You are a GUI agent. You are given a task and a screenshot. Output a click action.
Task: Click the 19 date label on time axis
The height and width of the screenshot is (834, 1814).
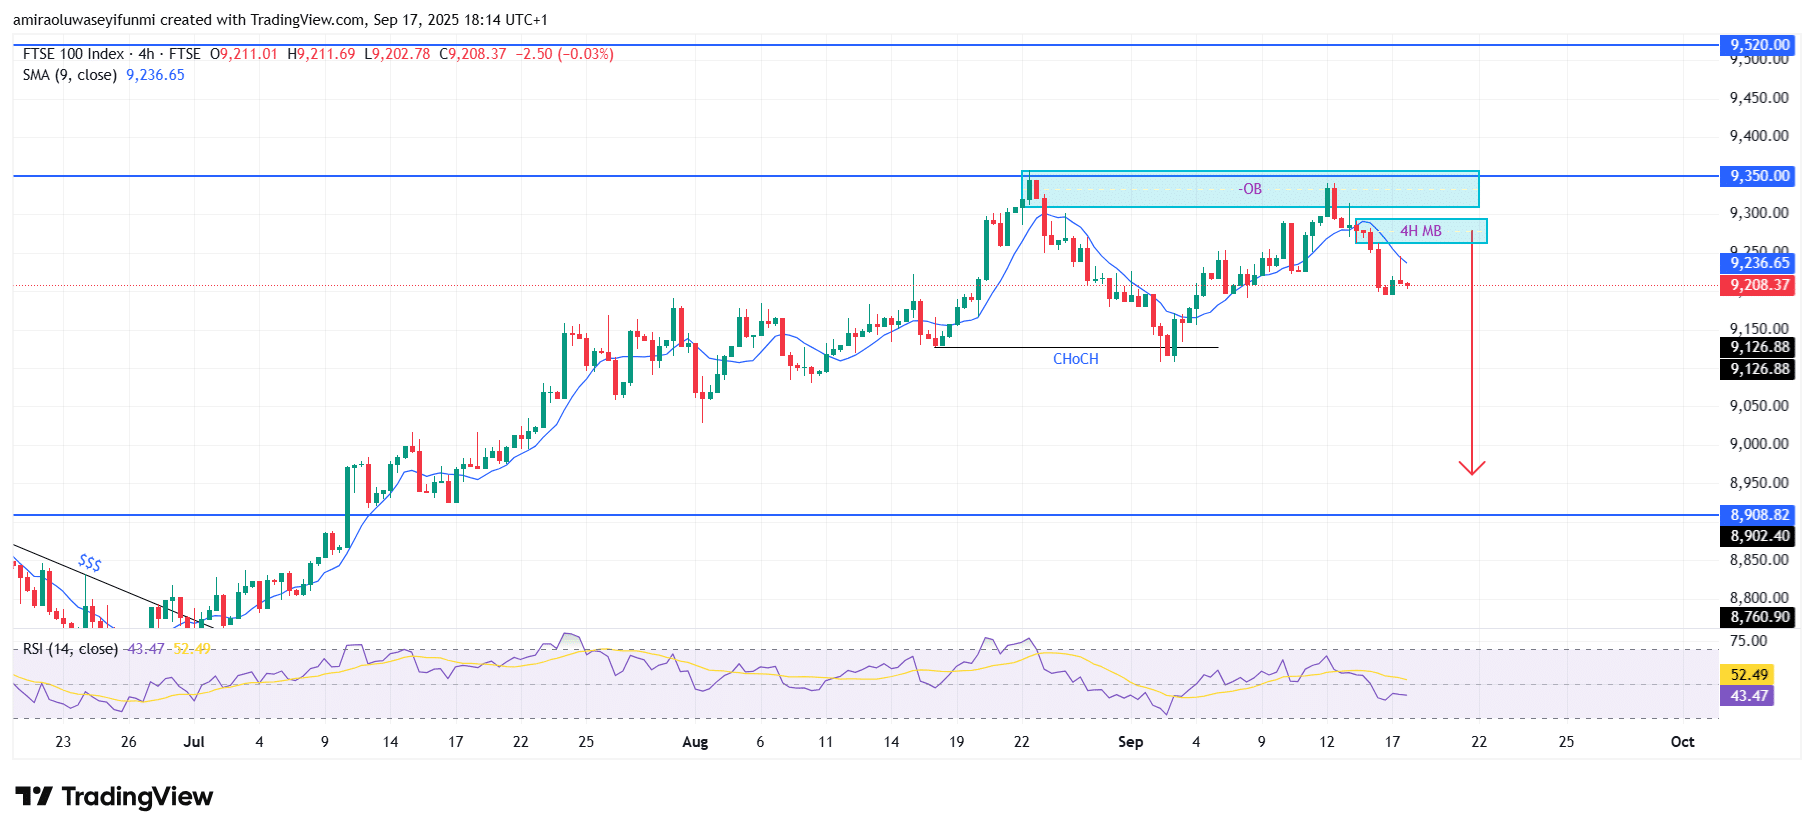(x=956, y=742)
